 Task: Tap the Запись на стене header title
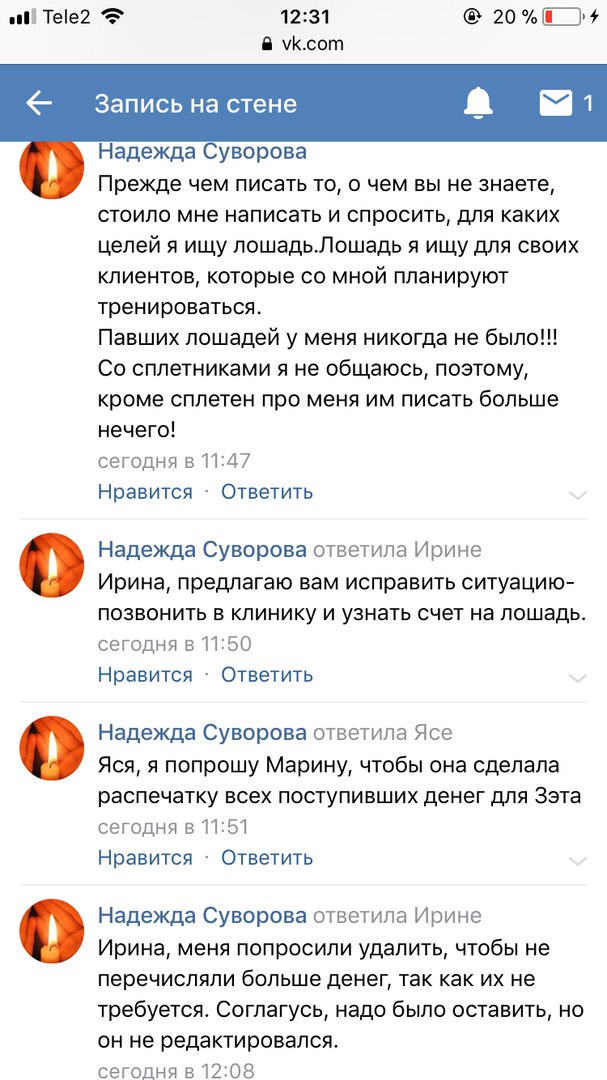point(196,103)
